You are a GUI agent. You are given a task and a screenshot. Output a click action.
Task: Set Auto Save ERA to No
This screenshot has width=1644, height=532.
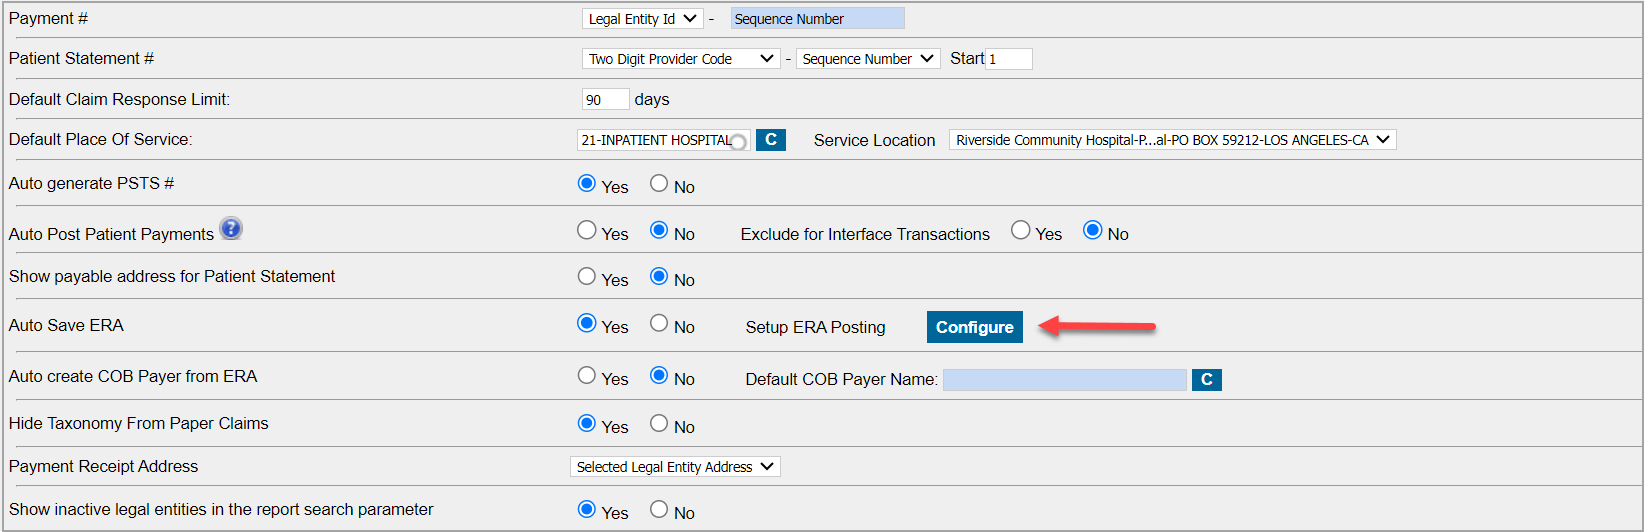(x=659, y=323)
